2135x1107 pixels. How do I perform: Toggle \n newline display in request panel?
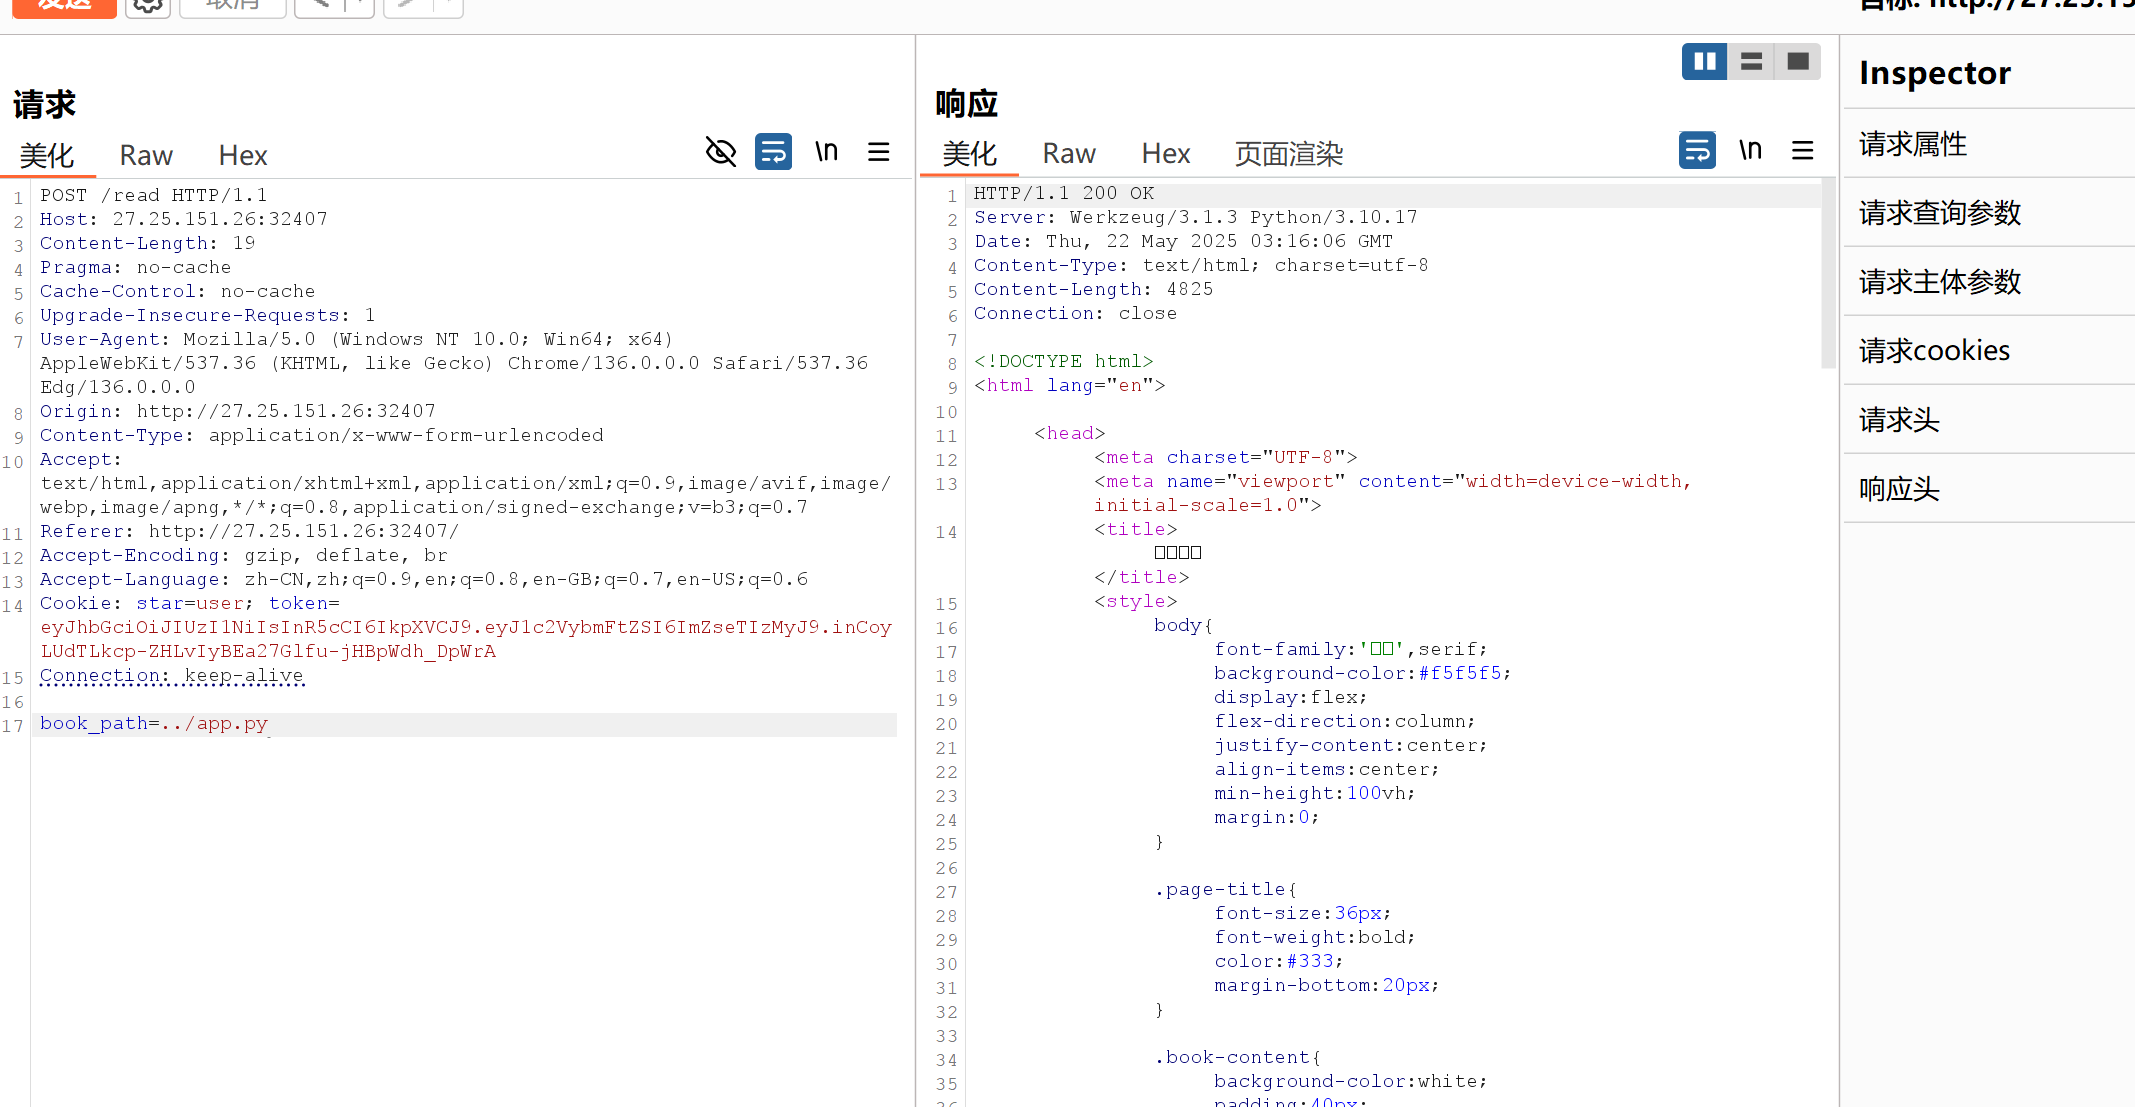[x=826, y=152]
